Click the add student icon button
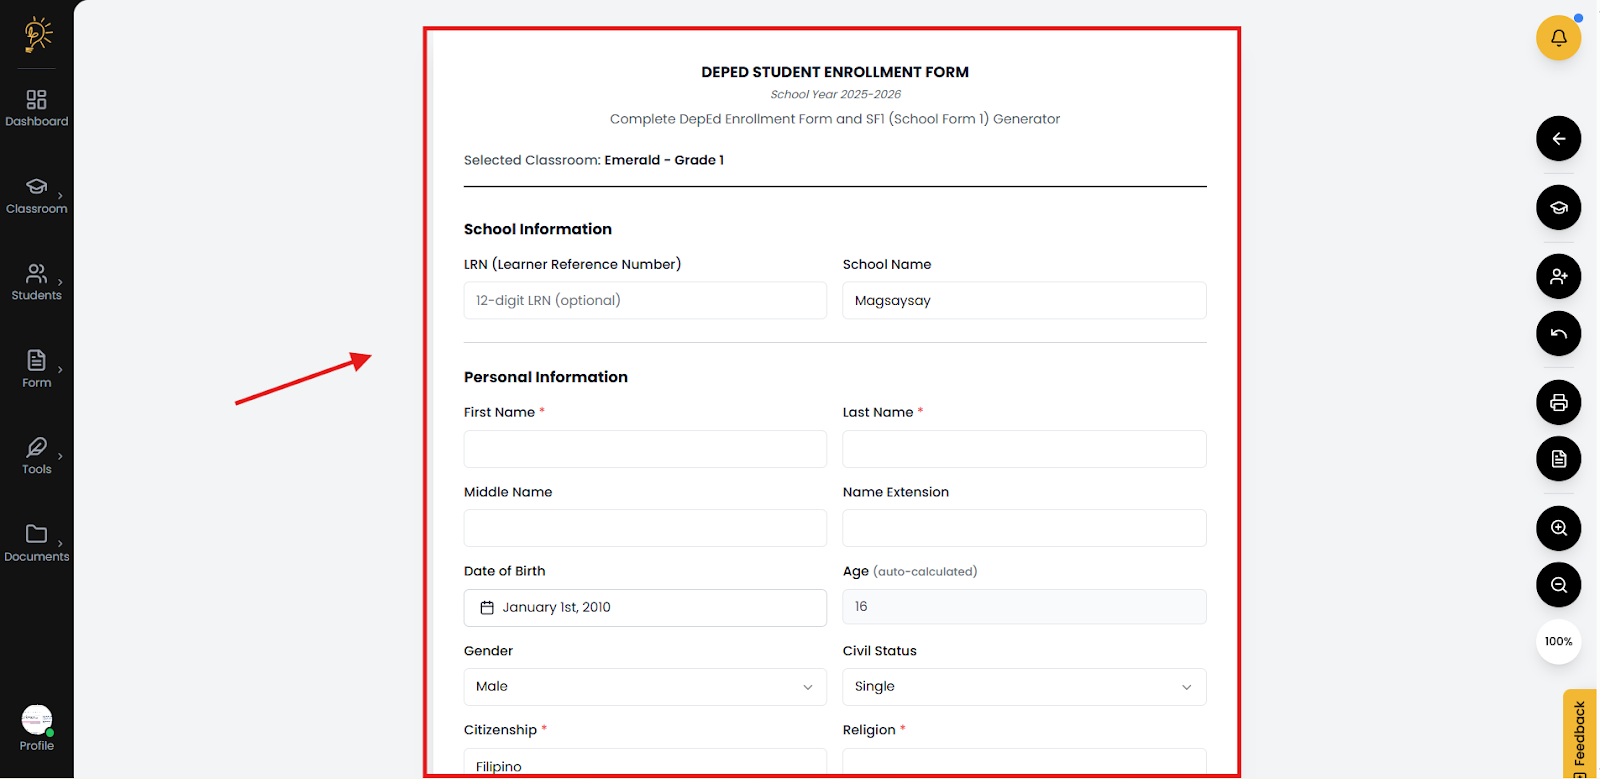 [x=1558, y=277]
